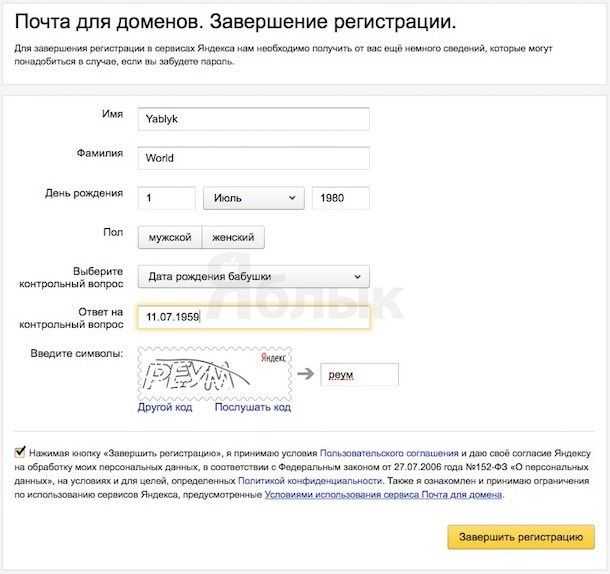Select the мужской gender option
The image size is (610, 574).
coord(170,237)
